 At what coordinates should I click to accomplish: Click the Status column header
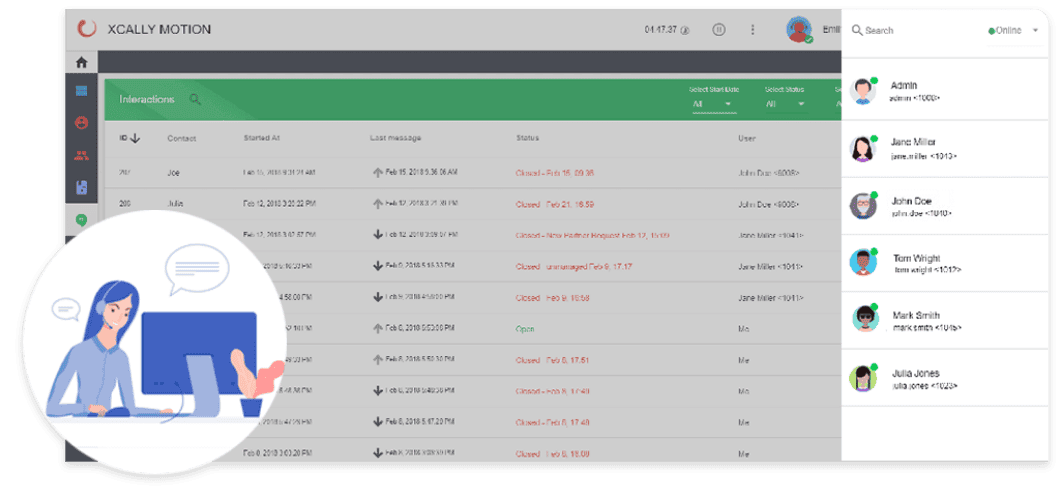(528, 138)
